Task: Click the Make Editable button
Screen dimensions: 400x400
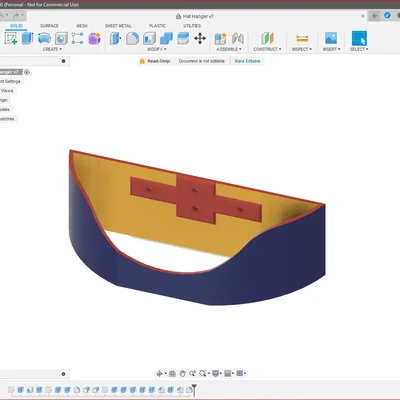Action: click(247, 61)
